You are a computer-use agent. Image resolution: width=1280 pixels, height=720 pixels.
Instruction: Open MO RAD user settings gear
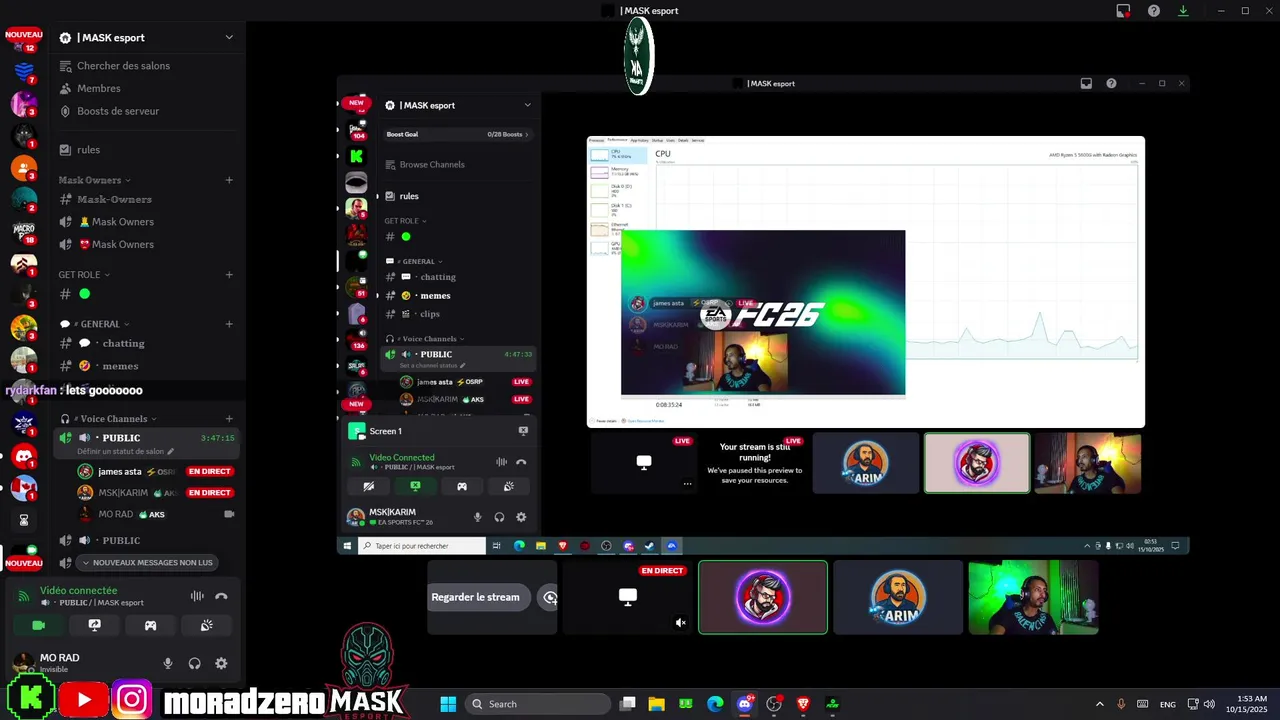(221, 663)
